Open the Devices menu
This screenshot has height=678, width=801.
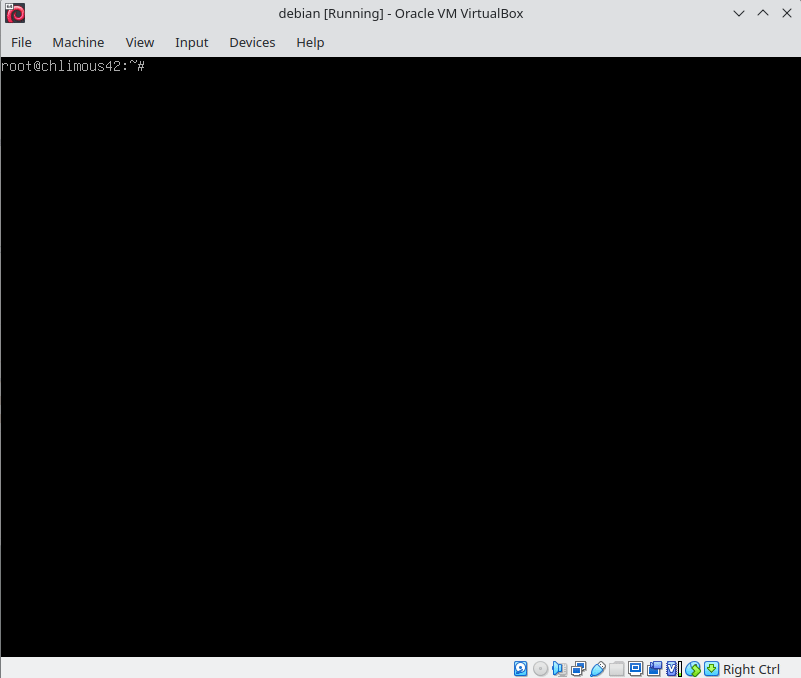click(252, 42)
